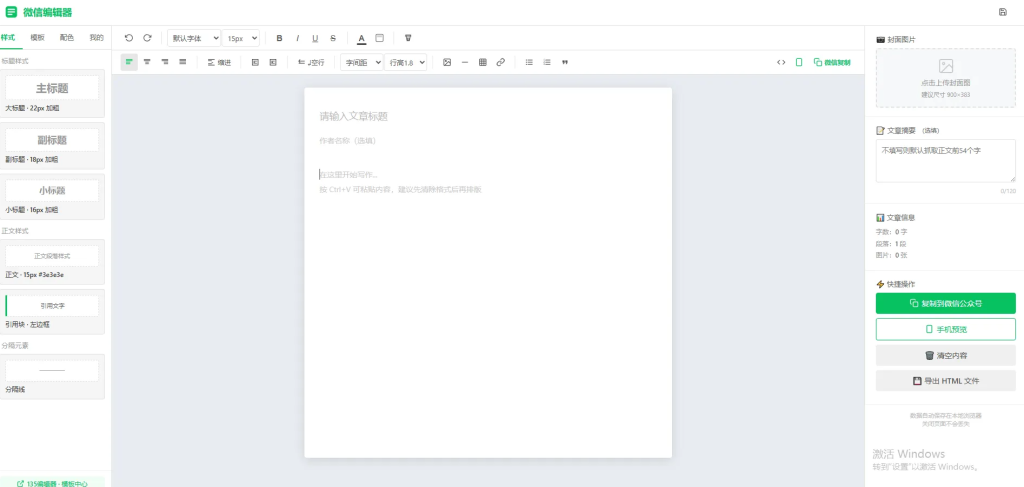Open the HTML source code view

tap(781, 62)
